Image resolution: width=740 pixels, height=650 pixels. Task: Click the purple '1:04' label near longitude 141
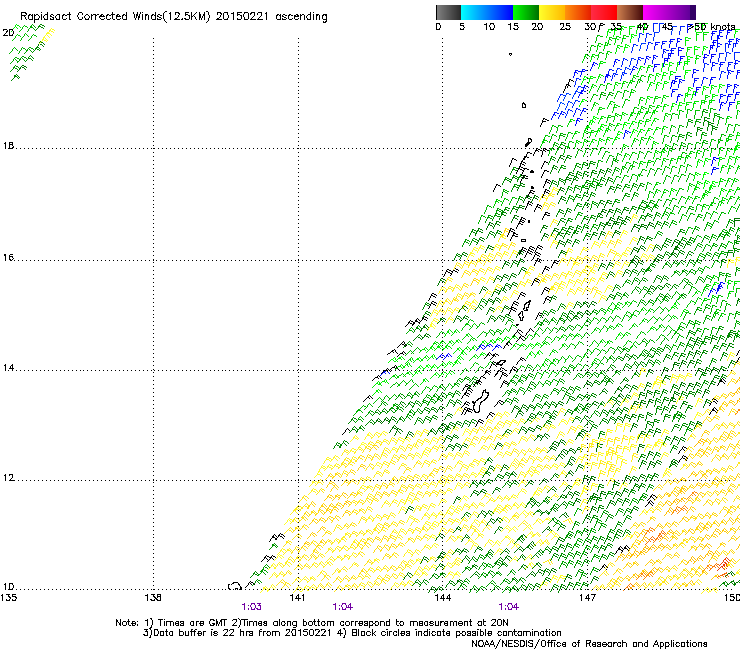click(343, 607)
